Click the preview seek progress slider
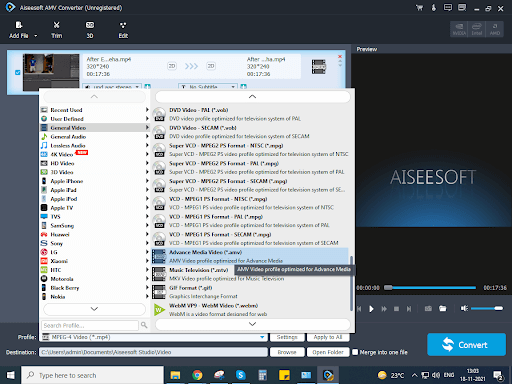 point(430,288)
